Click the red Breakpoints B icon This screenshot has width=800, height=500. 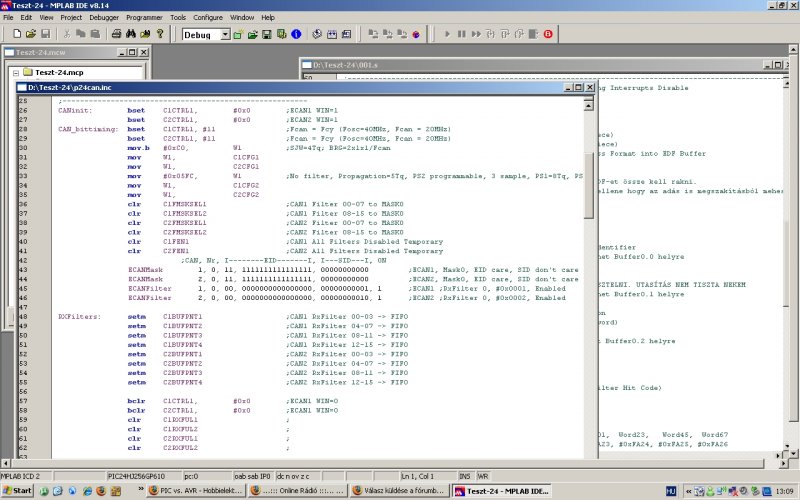pyautogui.click(x=548, y=34)
